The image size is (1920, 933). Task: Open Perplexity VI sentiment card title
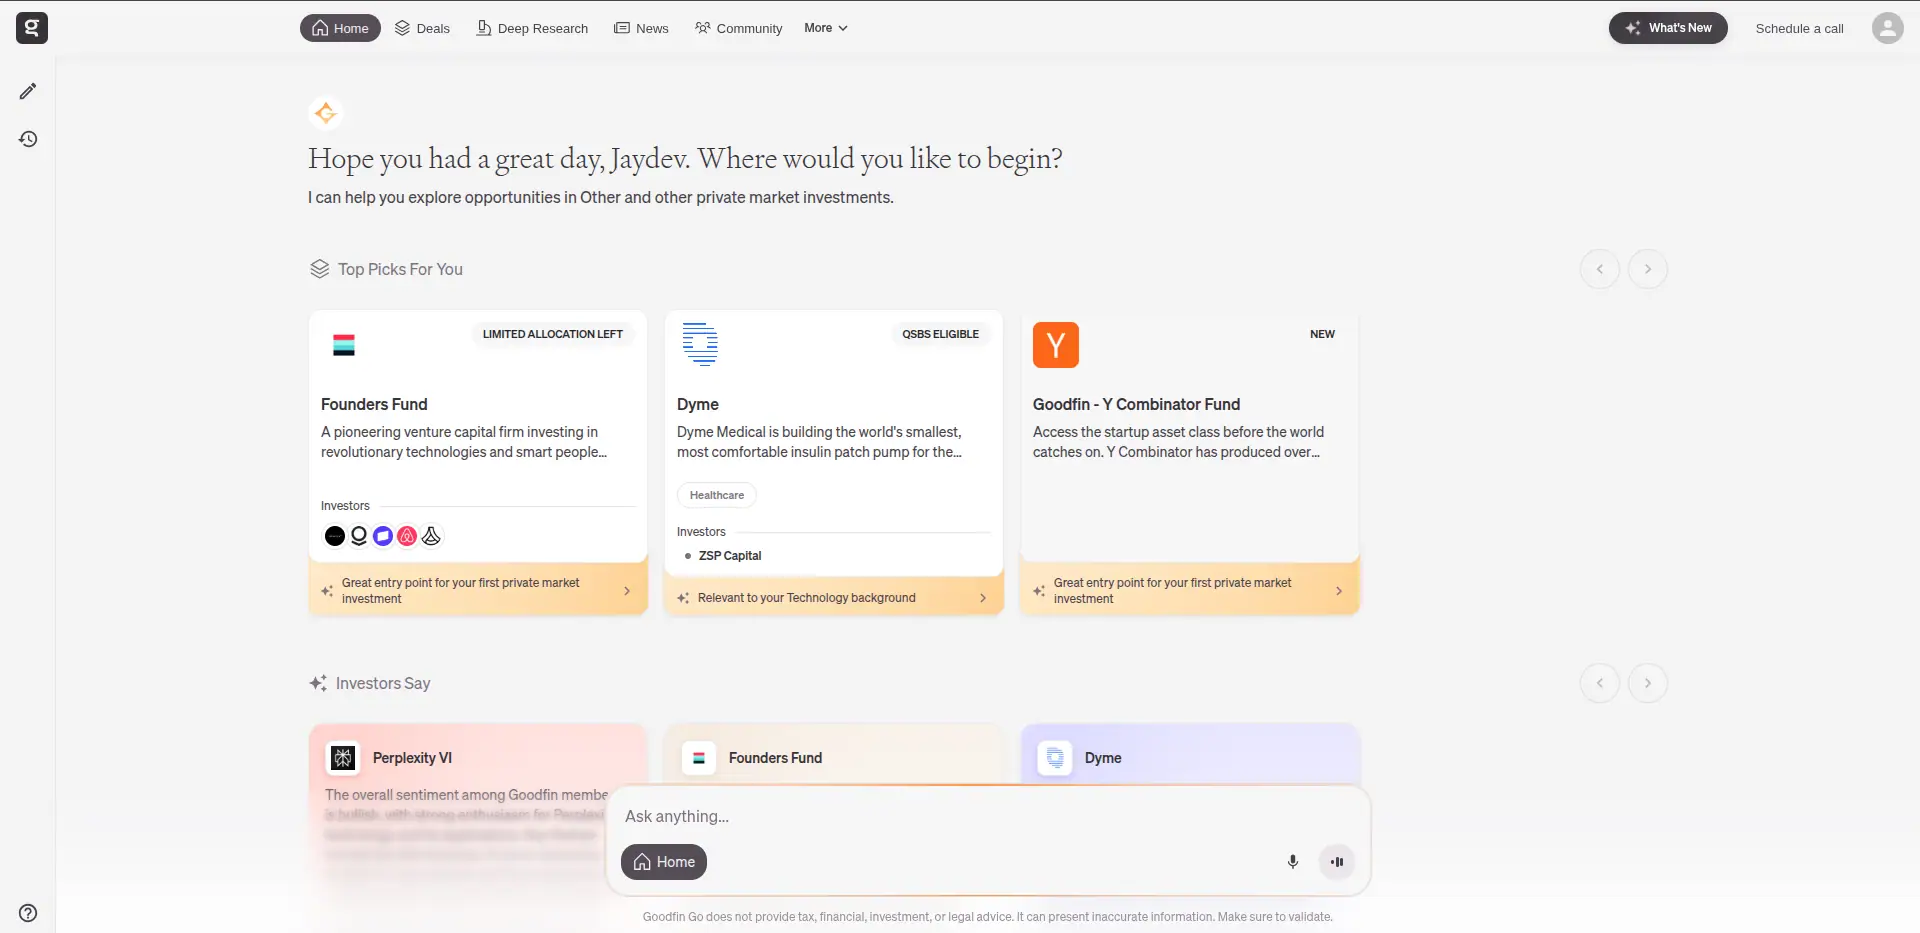click(412, 758)
